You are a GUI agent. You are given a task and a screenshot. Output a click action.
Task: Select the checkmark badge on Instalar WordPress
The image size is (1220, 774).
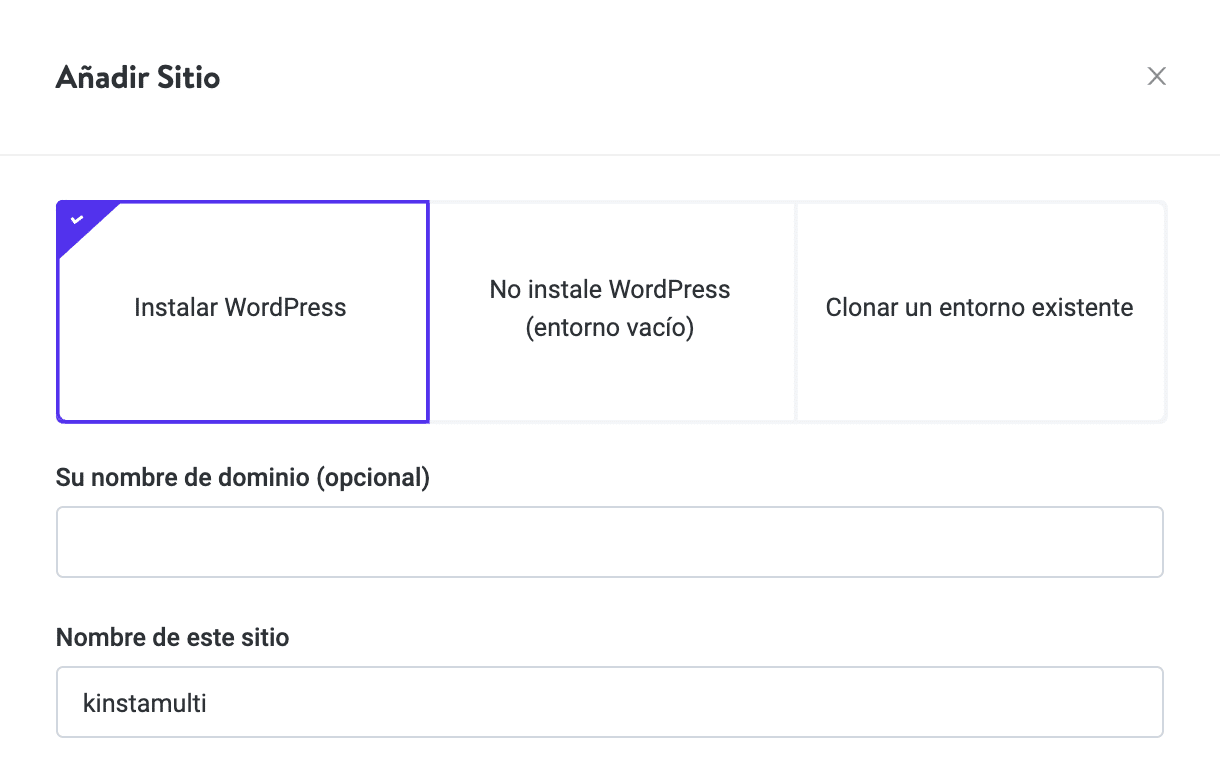[x=75, y=222]
